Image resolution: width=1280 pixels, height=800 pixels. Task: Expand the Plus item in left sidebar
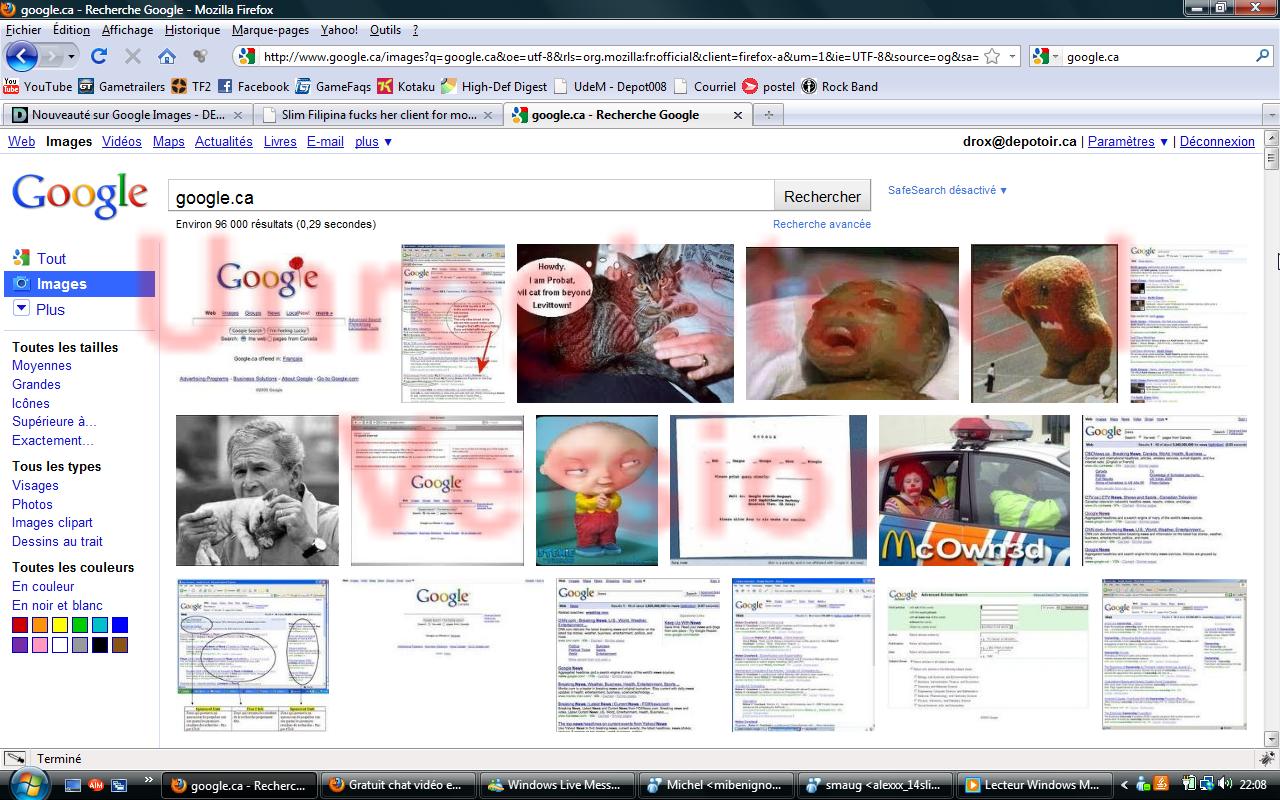39,309
